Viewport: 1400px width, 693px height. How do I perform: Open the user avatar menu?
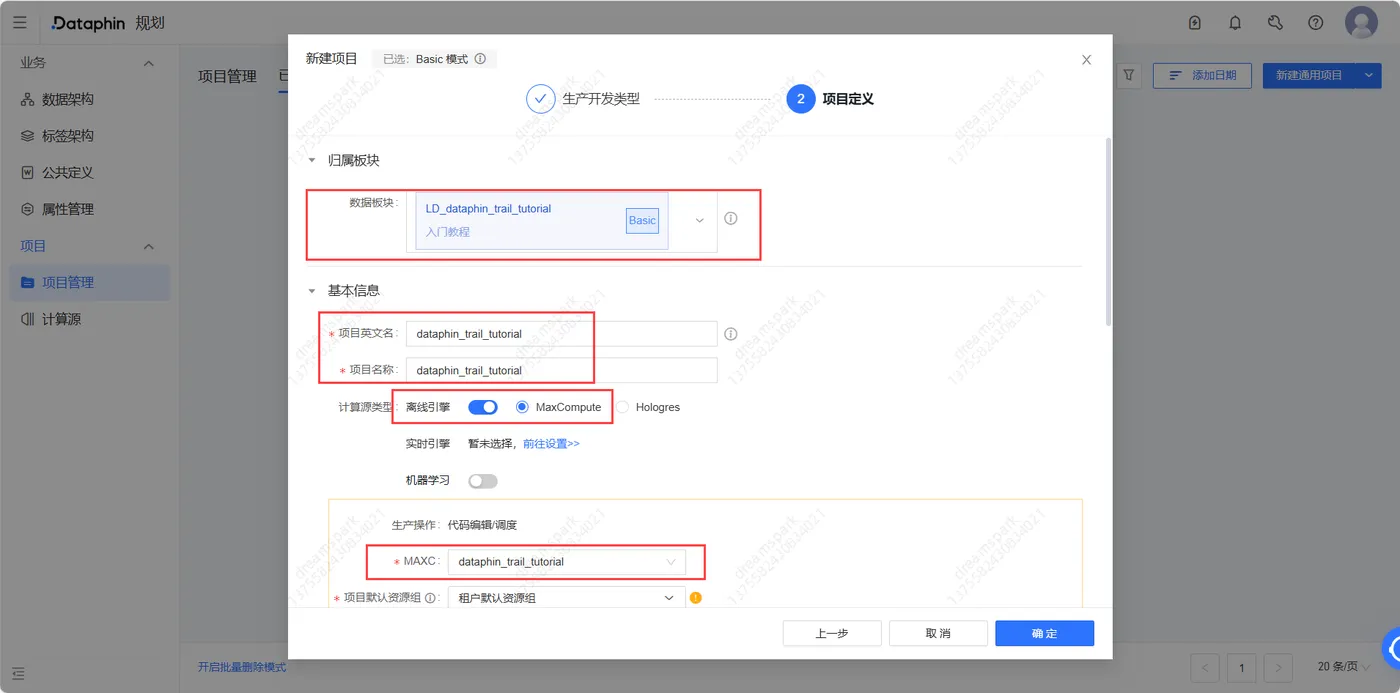click(x=1361, y=23)
